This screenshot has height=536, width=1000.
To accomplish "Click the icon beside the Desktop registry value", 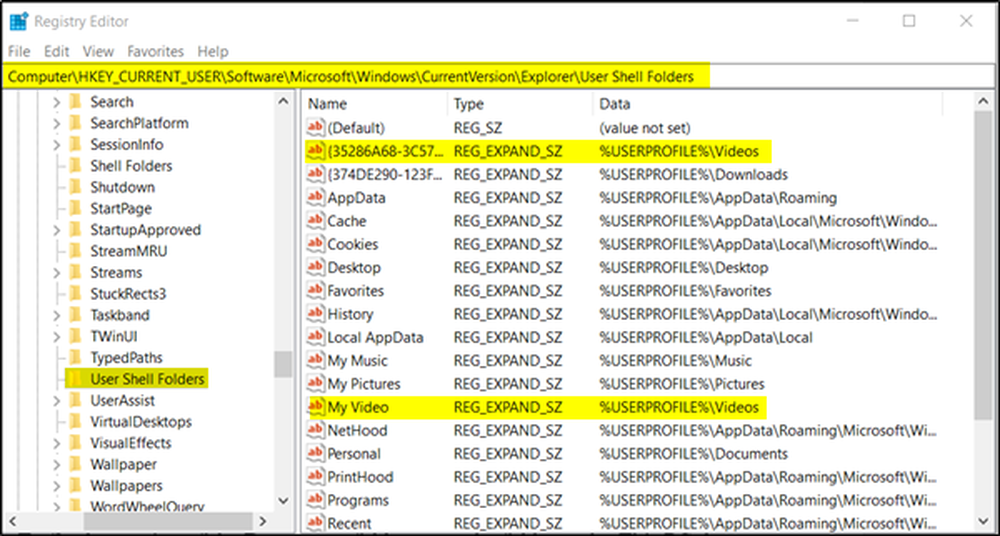I will [316, 268].
